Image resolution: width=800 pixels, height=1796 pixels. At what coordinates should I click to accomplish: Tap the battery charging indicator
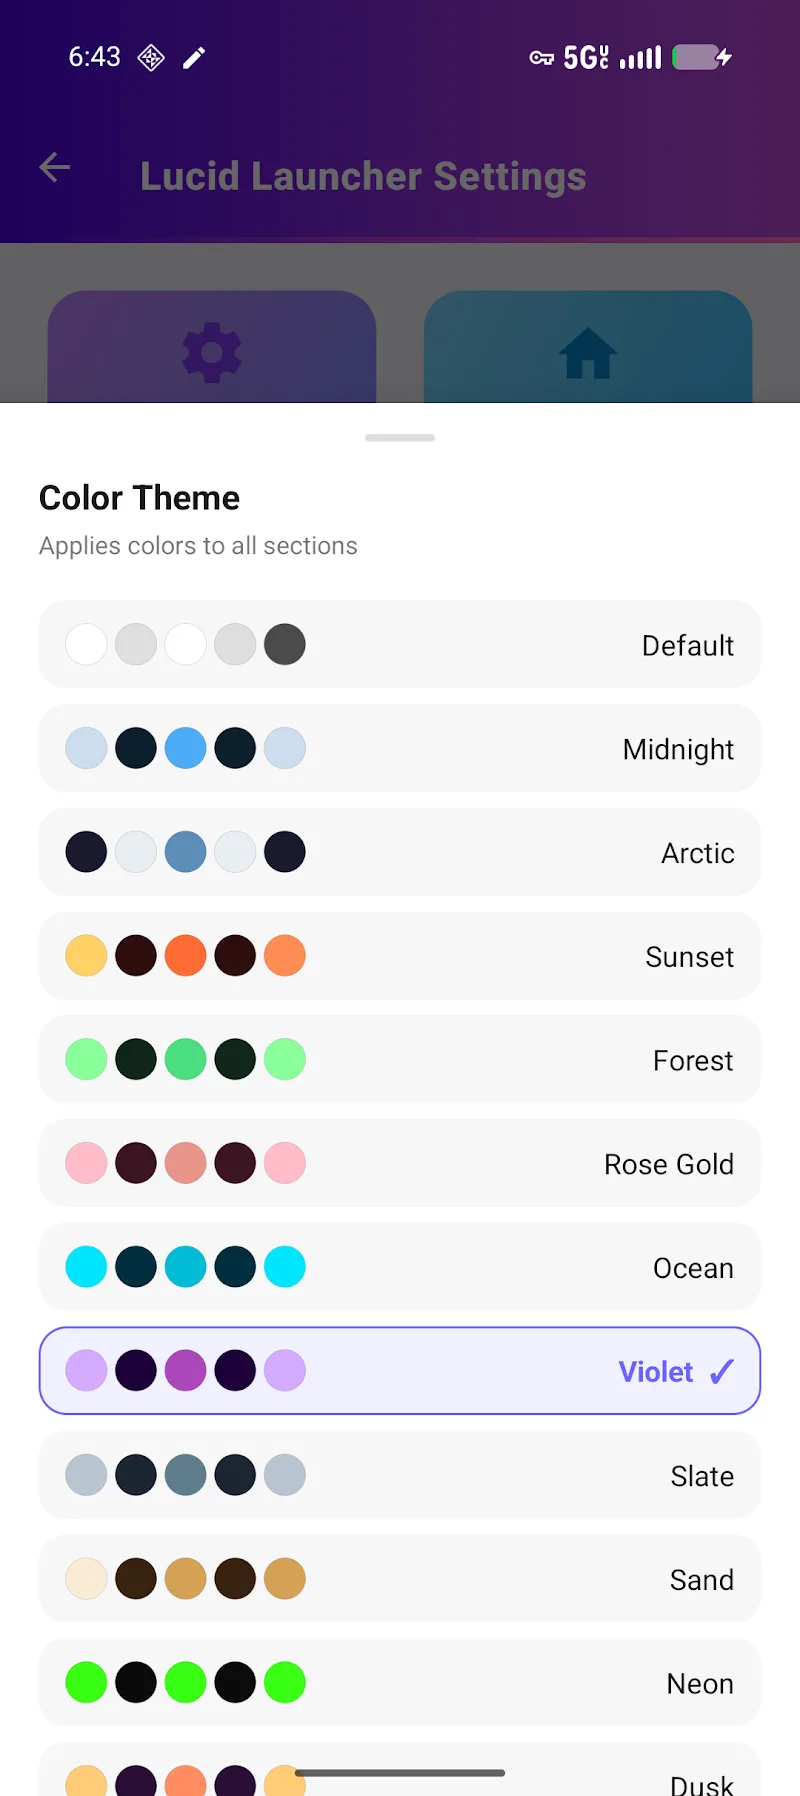point(703,57)
